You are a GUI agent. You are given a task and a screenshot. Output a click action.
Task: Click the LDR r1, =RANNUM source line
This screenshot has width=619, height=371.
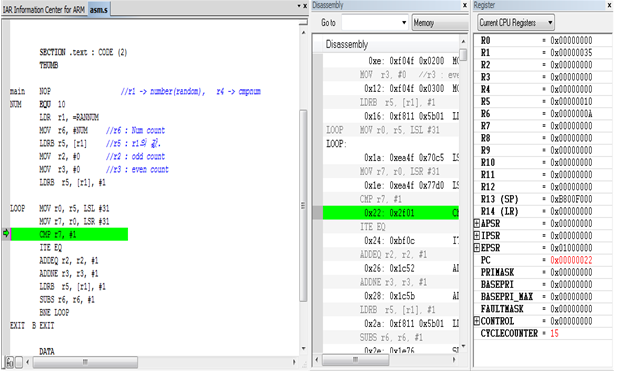click(x=69, y=117)
